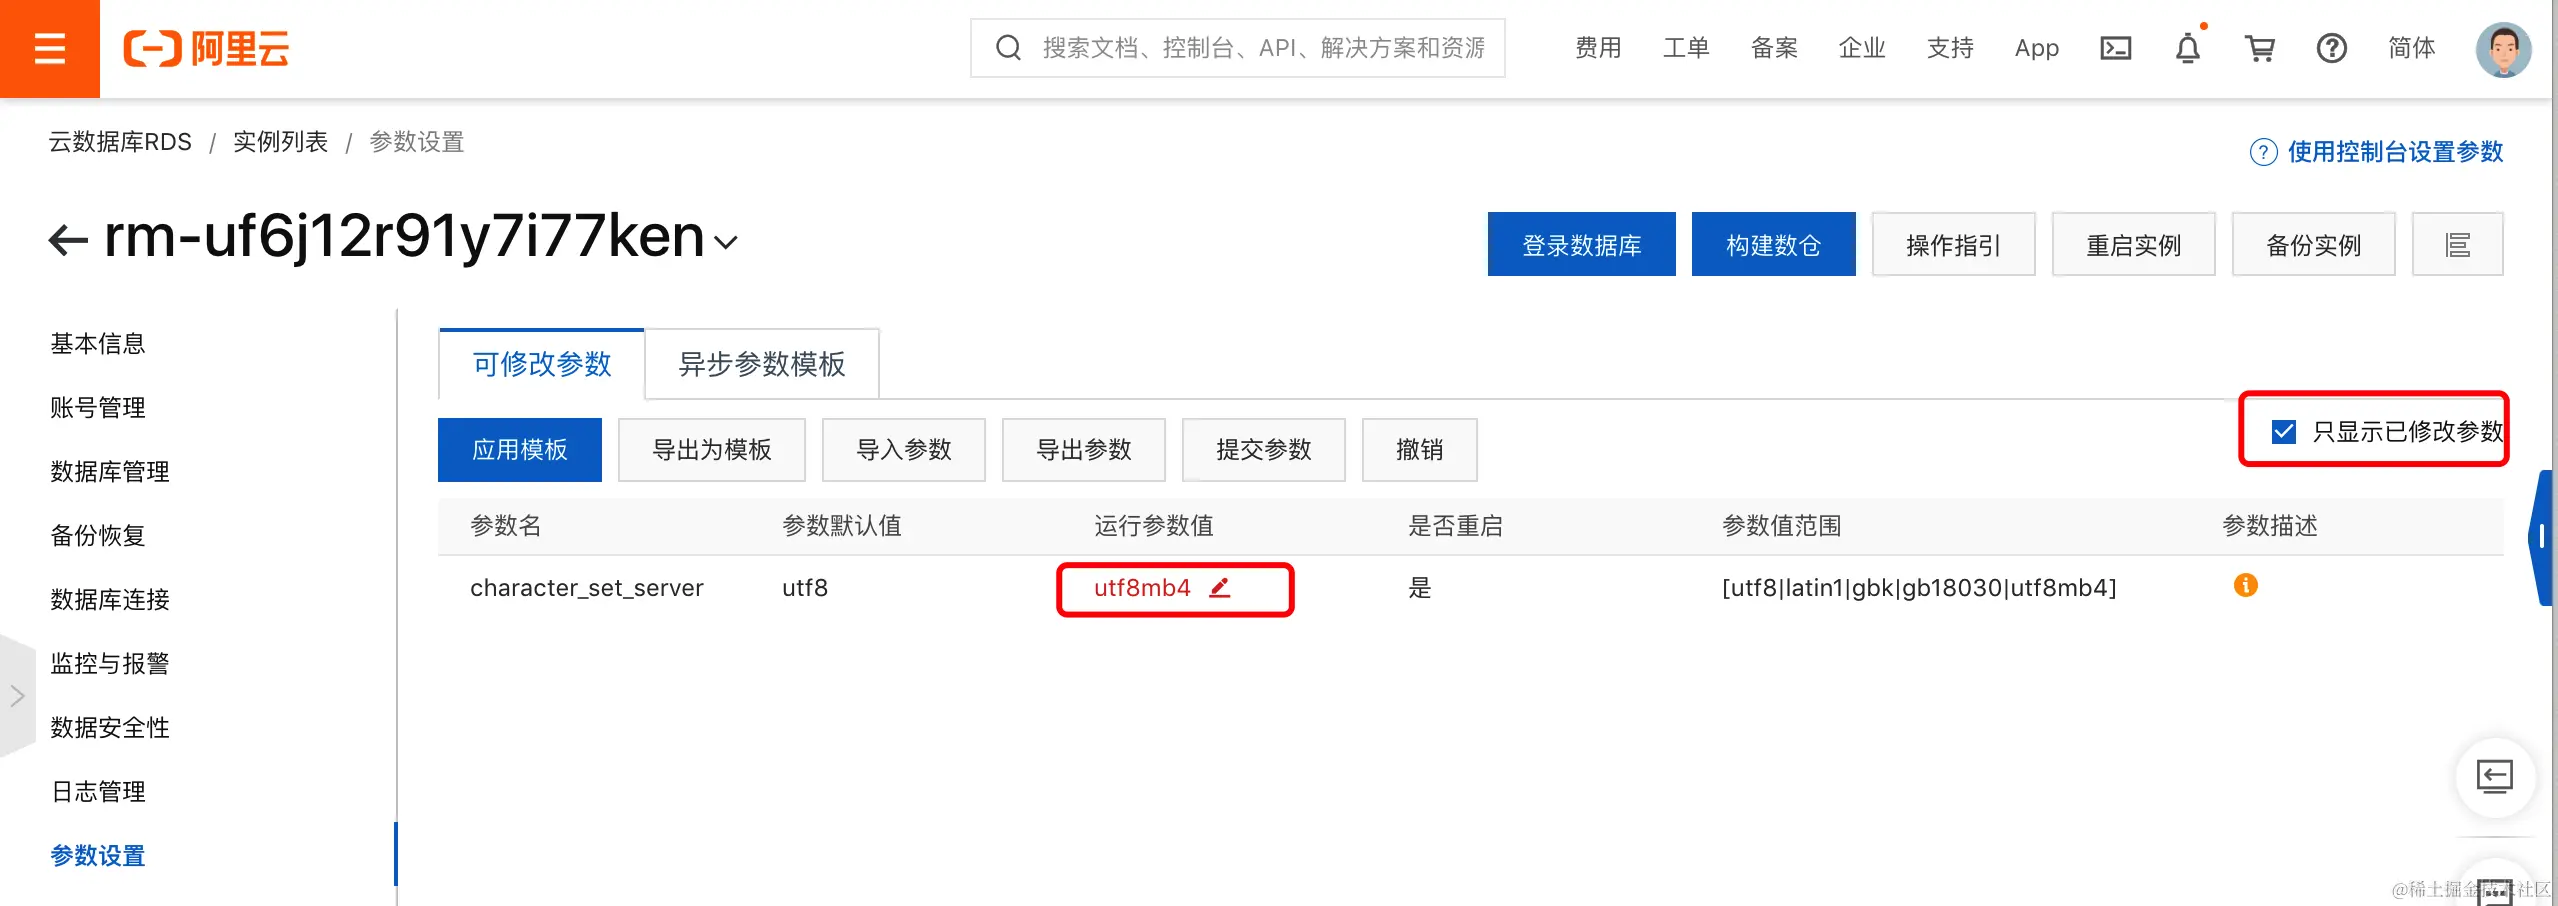
Task: Click the floating collapse panel icon
Action: coord(2495,777)
